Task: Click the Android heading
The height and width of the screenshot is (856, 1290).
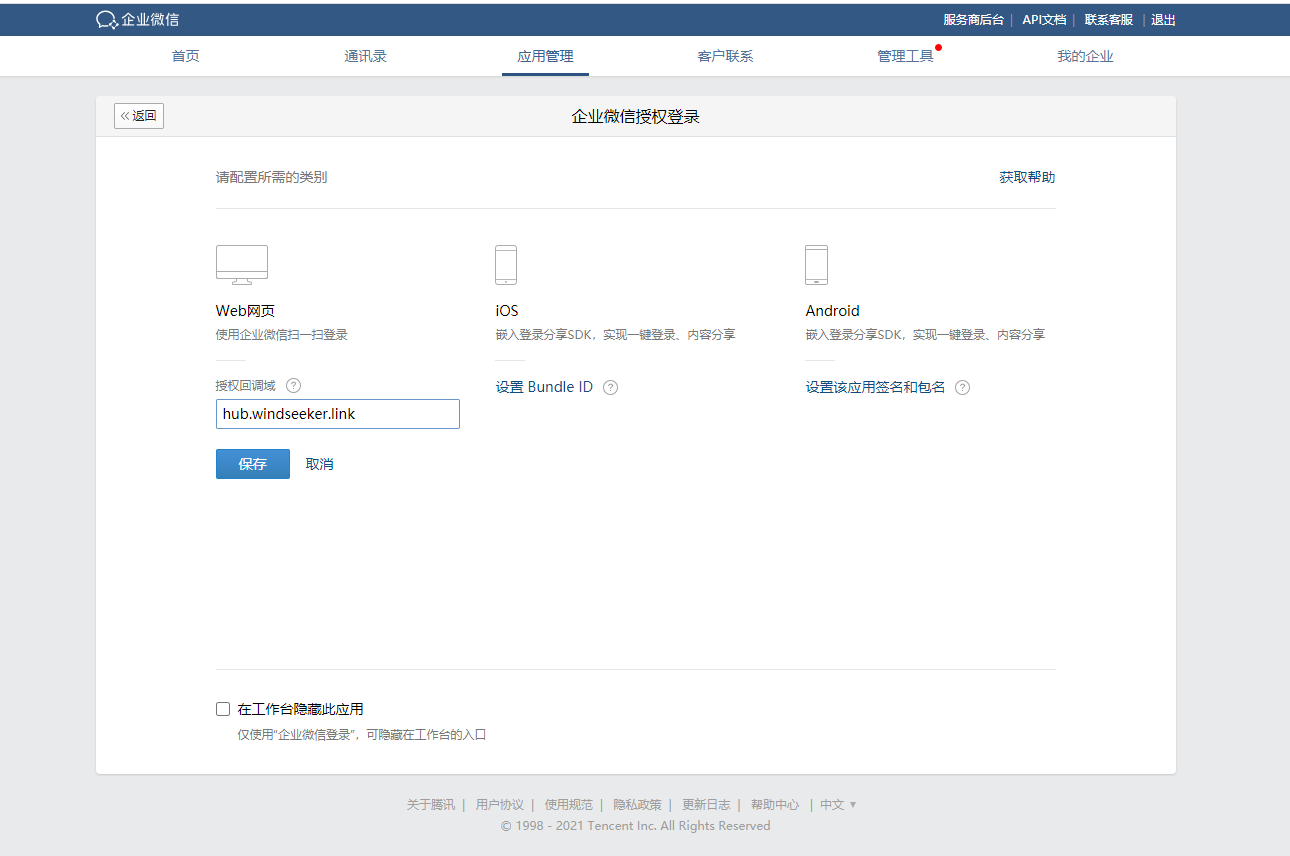Action: [832, 311]
